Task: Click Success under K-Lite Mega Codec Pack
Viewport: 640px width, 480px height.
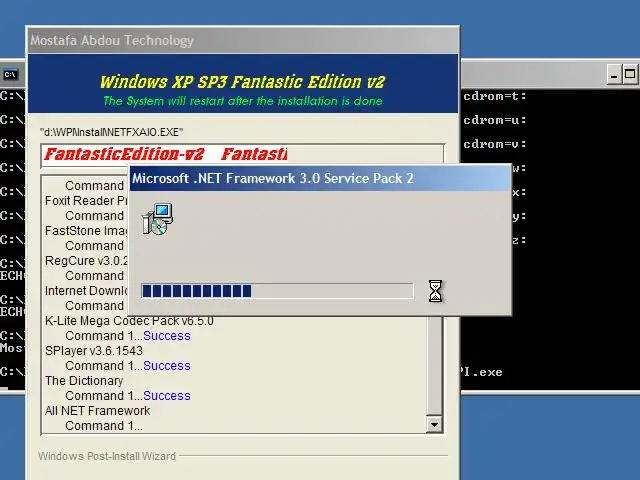Action: (167, 336)
